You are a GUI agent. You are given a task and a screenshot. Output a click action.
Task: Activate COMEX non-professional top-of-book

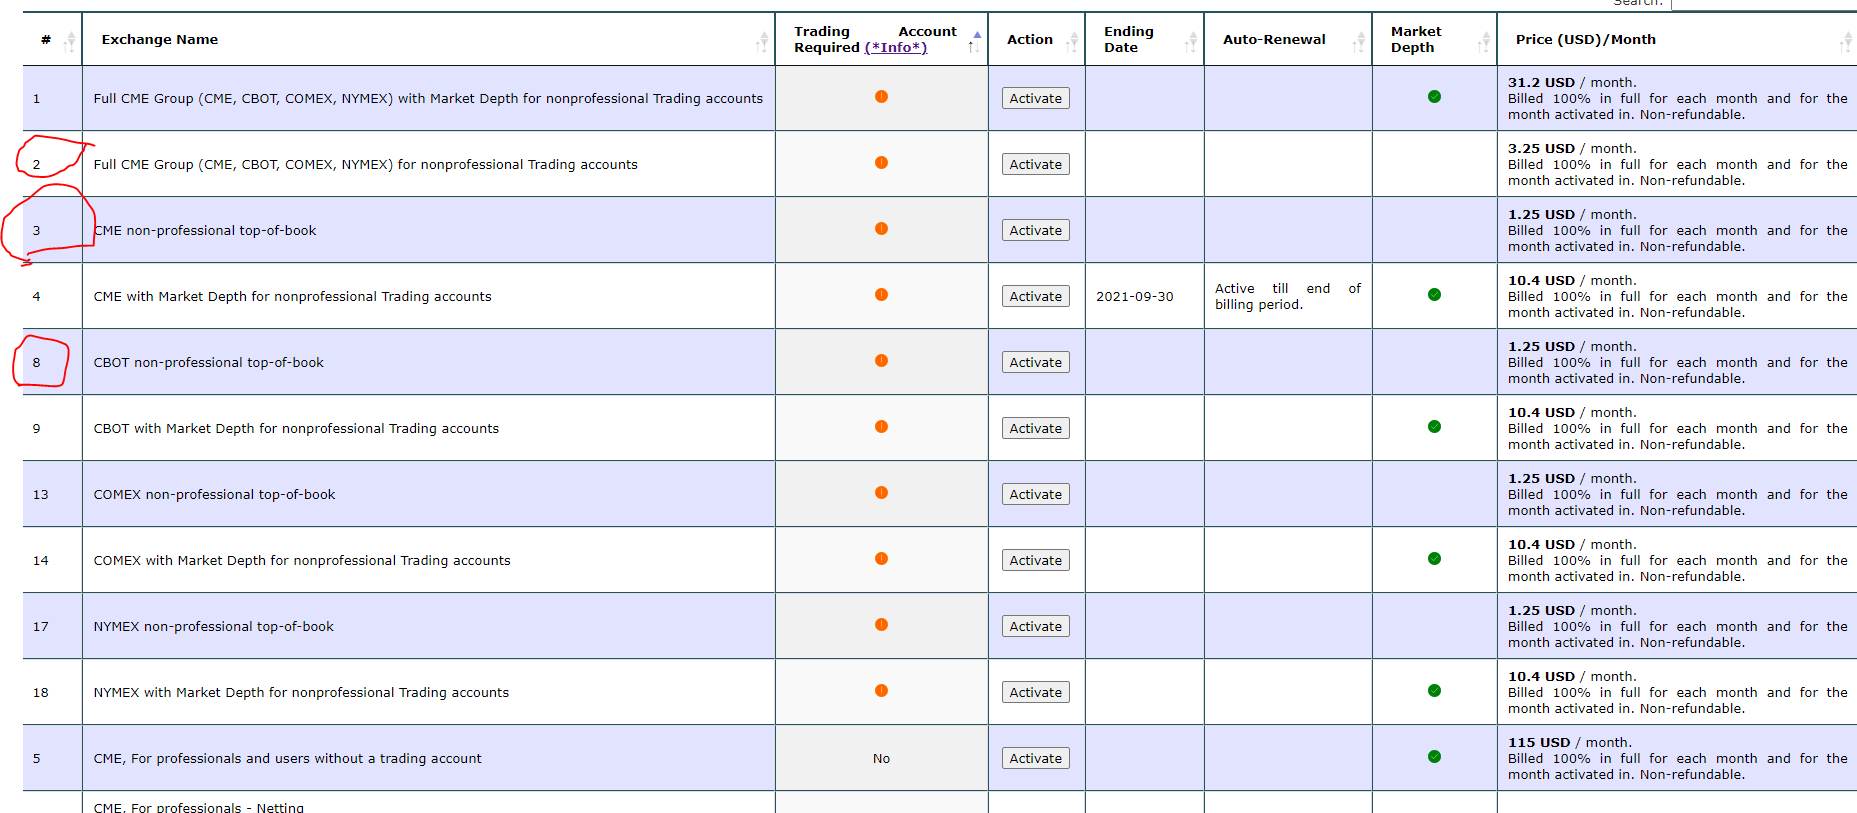pos(1036,494)
